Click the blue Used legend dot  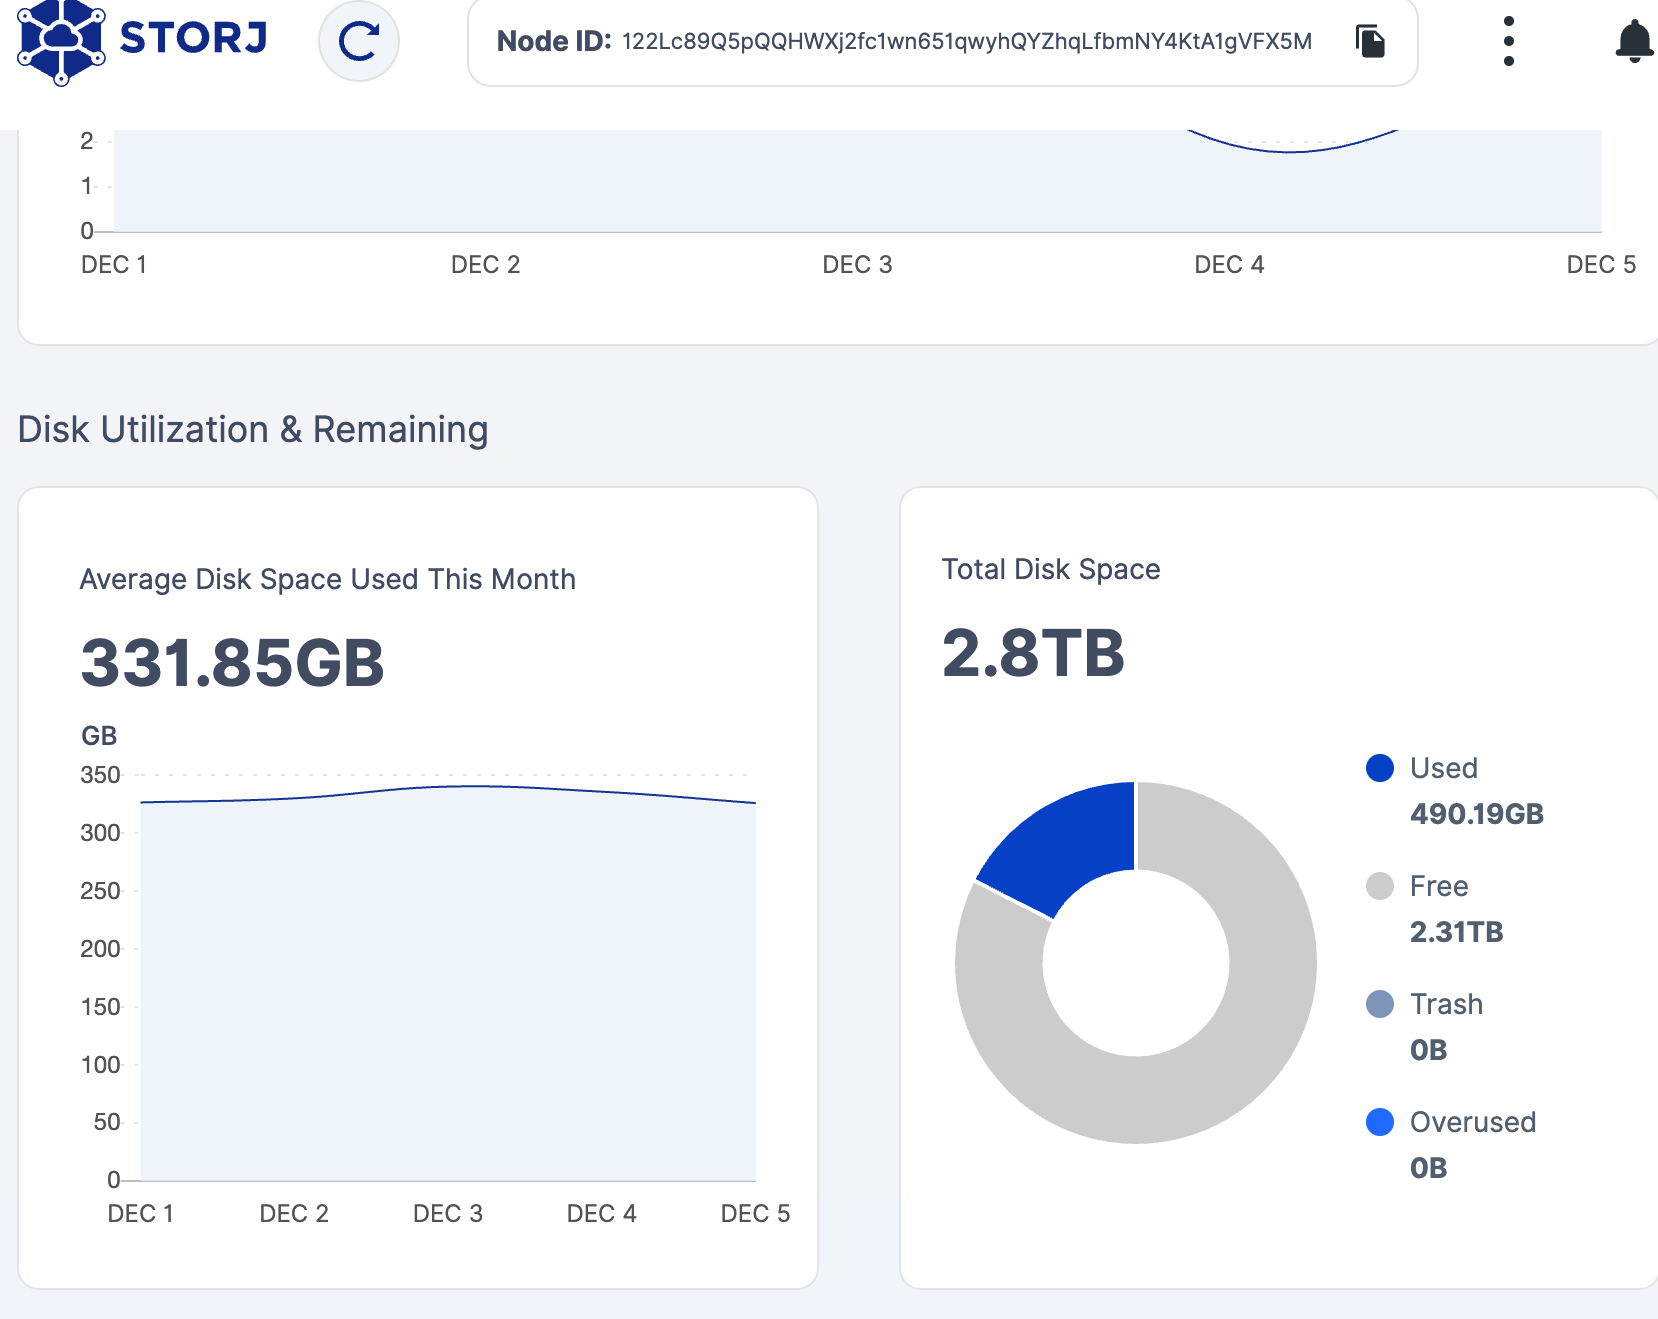coord(1380,768)
